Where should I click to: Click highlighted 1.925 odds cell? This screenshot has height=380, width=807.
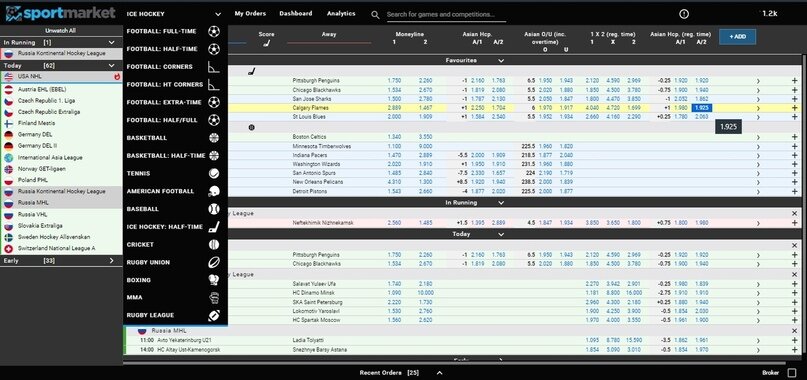pyautogui.click(x=701, y=108)
